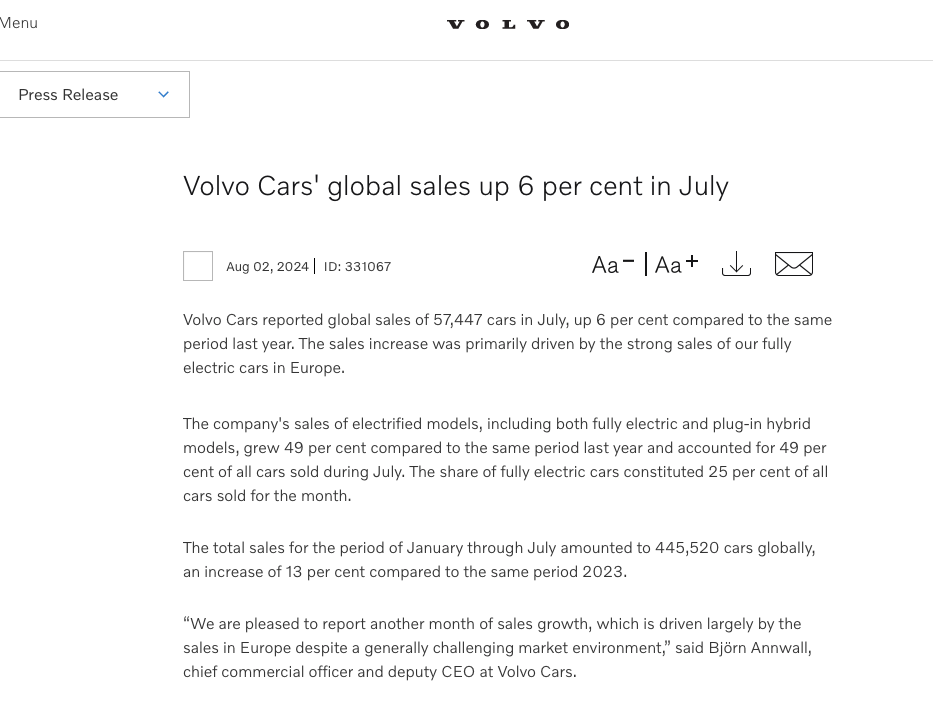Screen dimensions: 933x717
Task: Download the press release via download icon
Action: click(736, 264)
